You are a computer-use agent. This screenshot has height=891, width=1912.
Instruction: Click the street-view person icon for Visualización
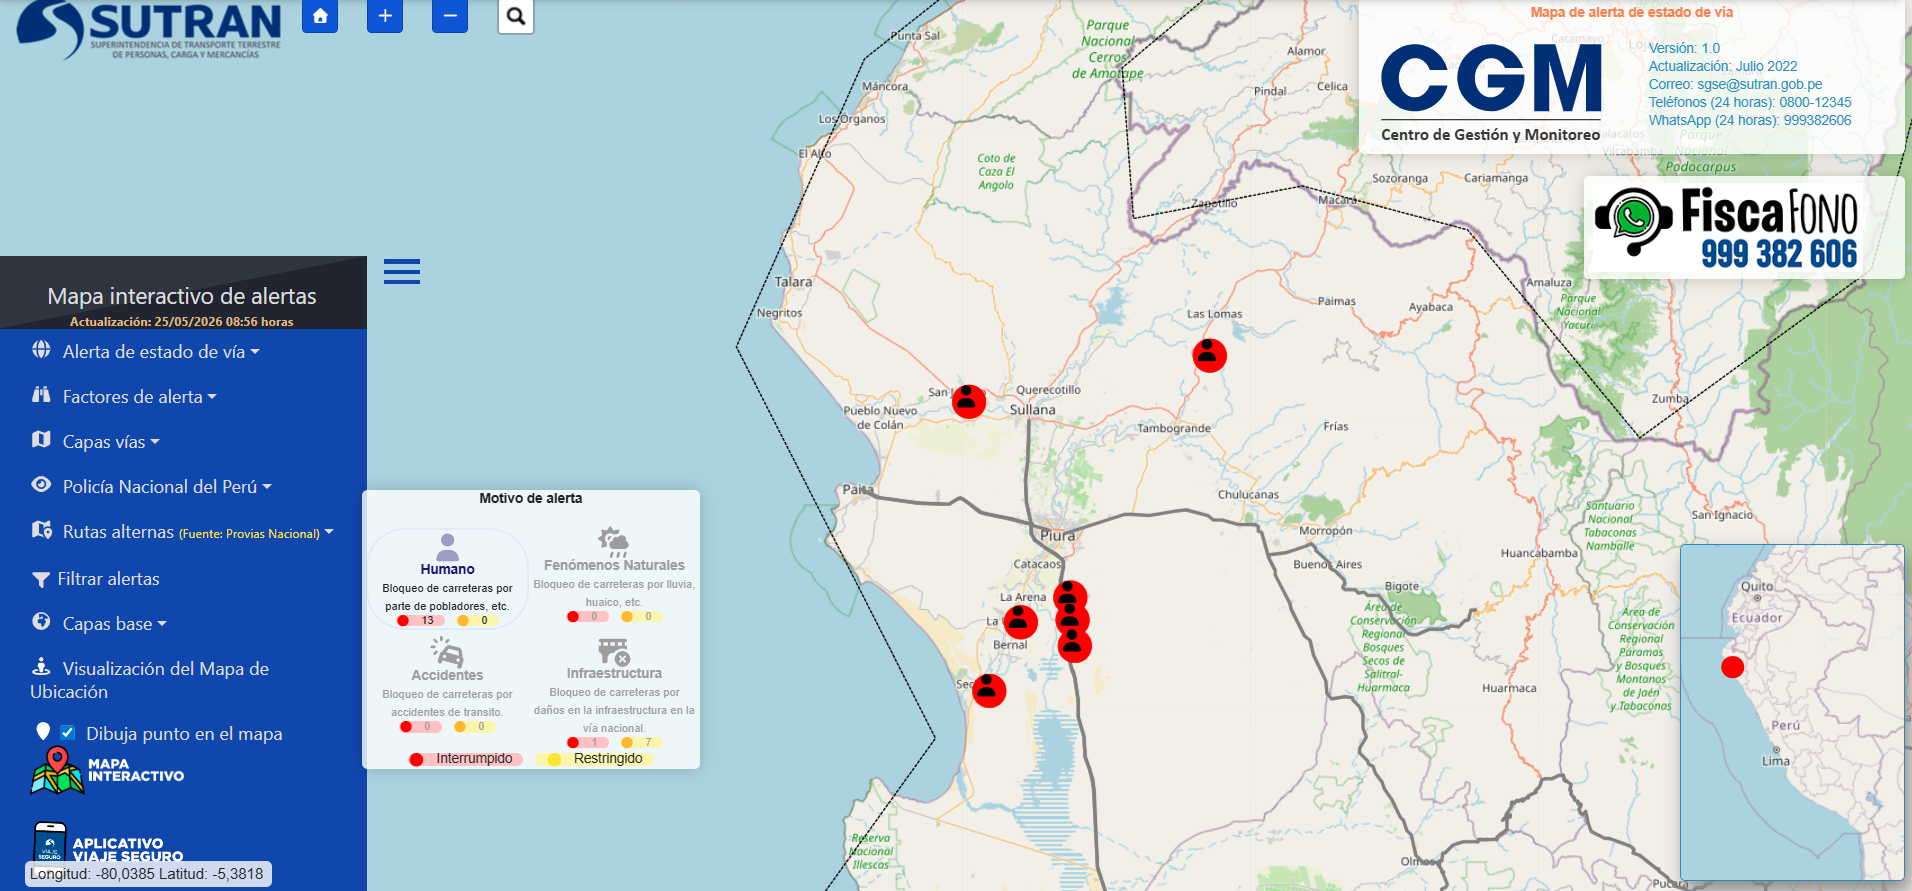[x=41, y=666]
